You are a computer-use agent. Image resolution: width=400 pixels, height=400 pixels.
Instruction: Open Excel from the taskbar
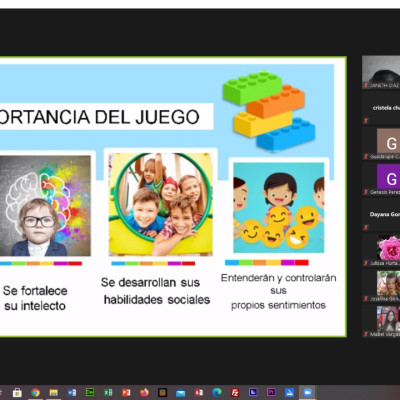(x=108, y=393)
